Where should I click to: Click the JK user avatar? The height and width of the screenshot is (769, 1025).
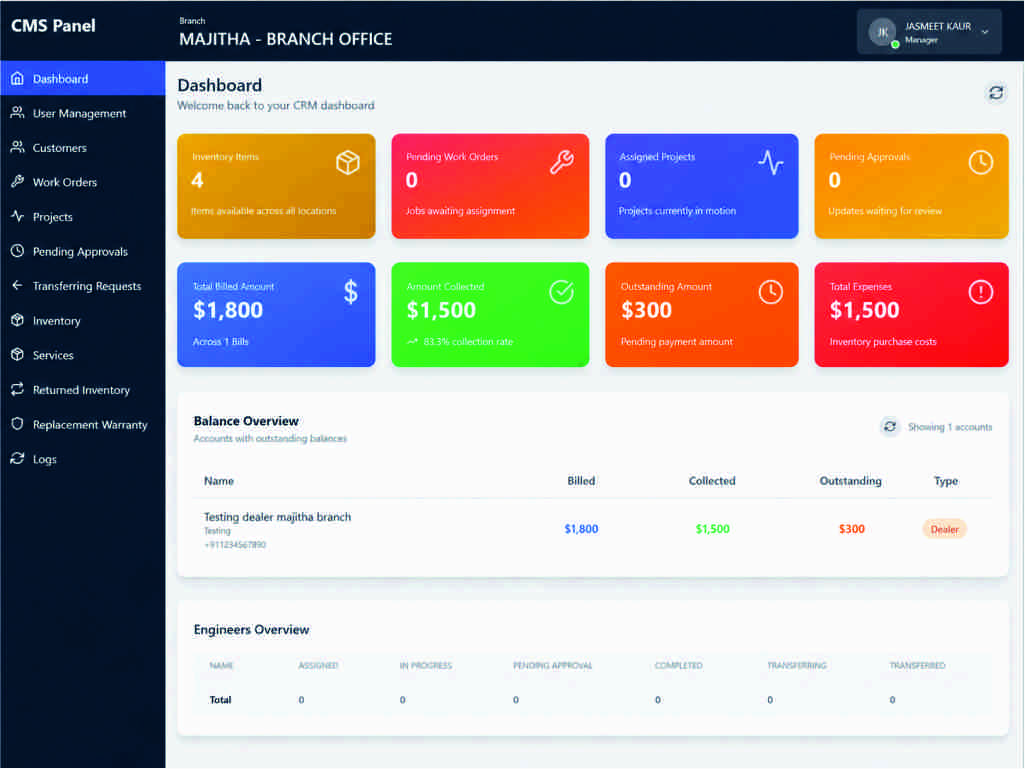(882, 32)
